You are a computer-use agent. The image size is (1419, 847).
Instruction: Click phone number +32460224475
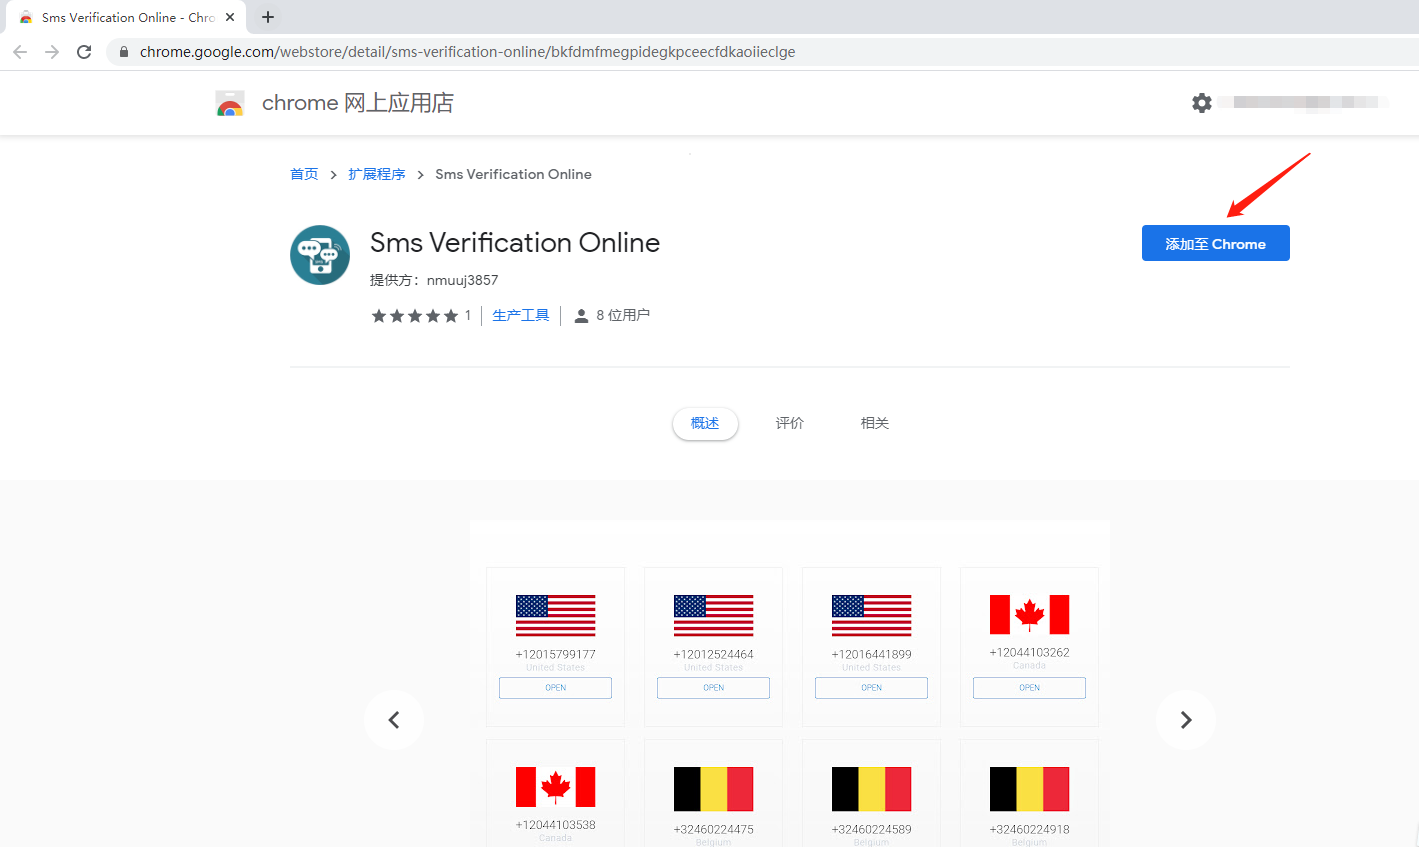714,829
